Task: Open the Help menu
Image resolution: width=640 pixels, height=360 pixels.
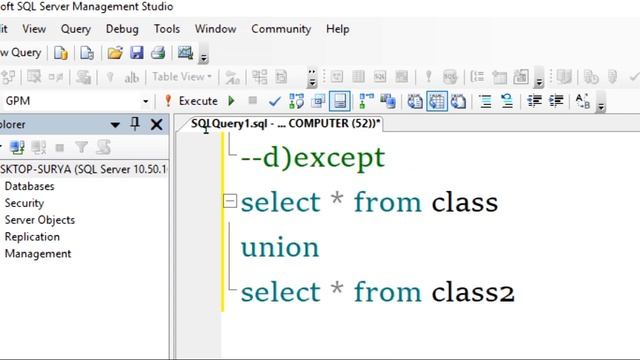Action: tap(338, 29)
